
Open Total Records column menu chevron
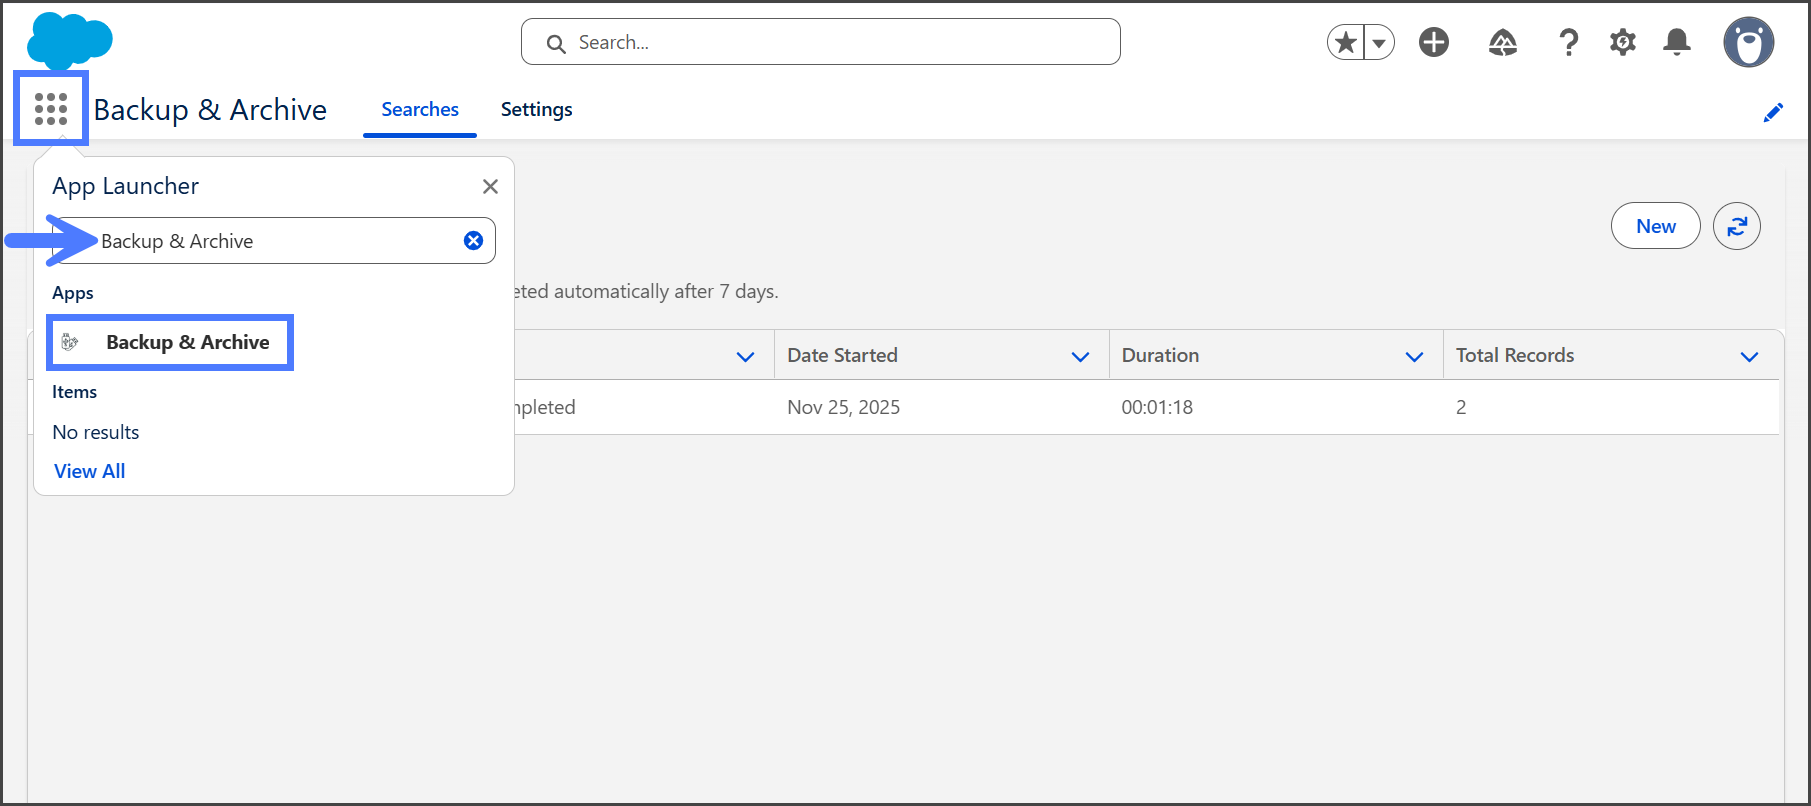pyautogui.click(x=1748, y=357)
